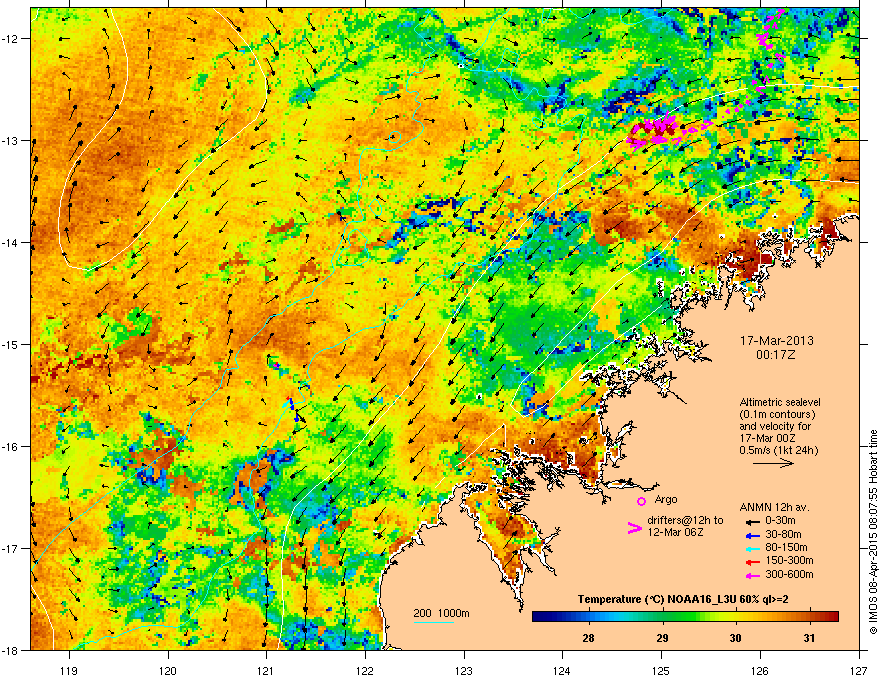Click the '0-30m' depth label
This screenshot has height=680, width=880.
coord(780,521)
